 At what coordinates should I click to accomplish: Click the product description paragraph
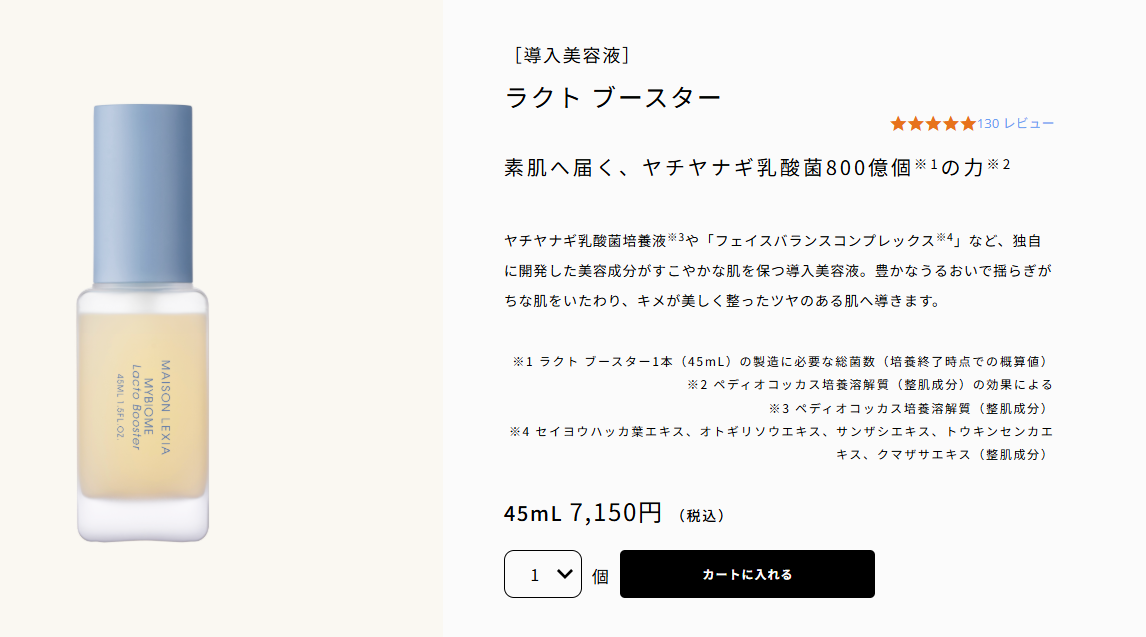(779, 271)
